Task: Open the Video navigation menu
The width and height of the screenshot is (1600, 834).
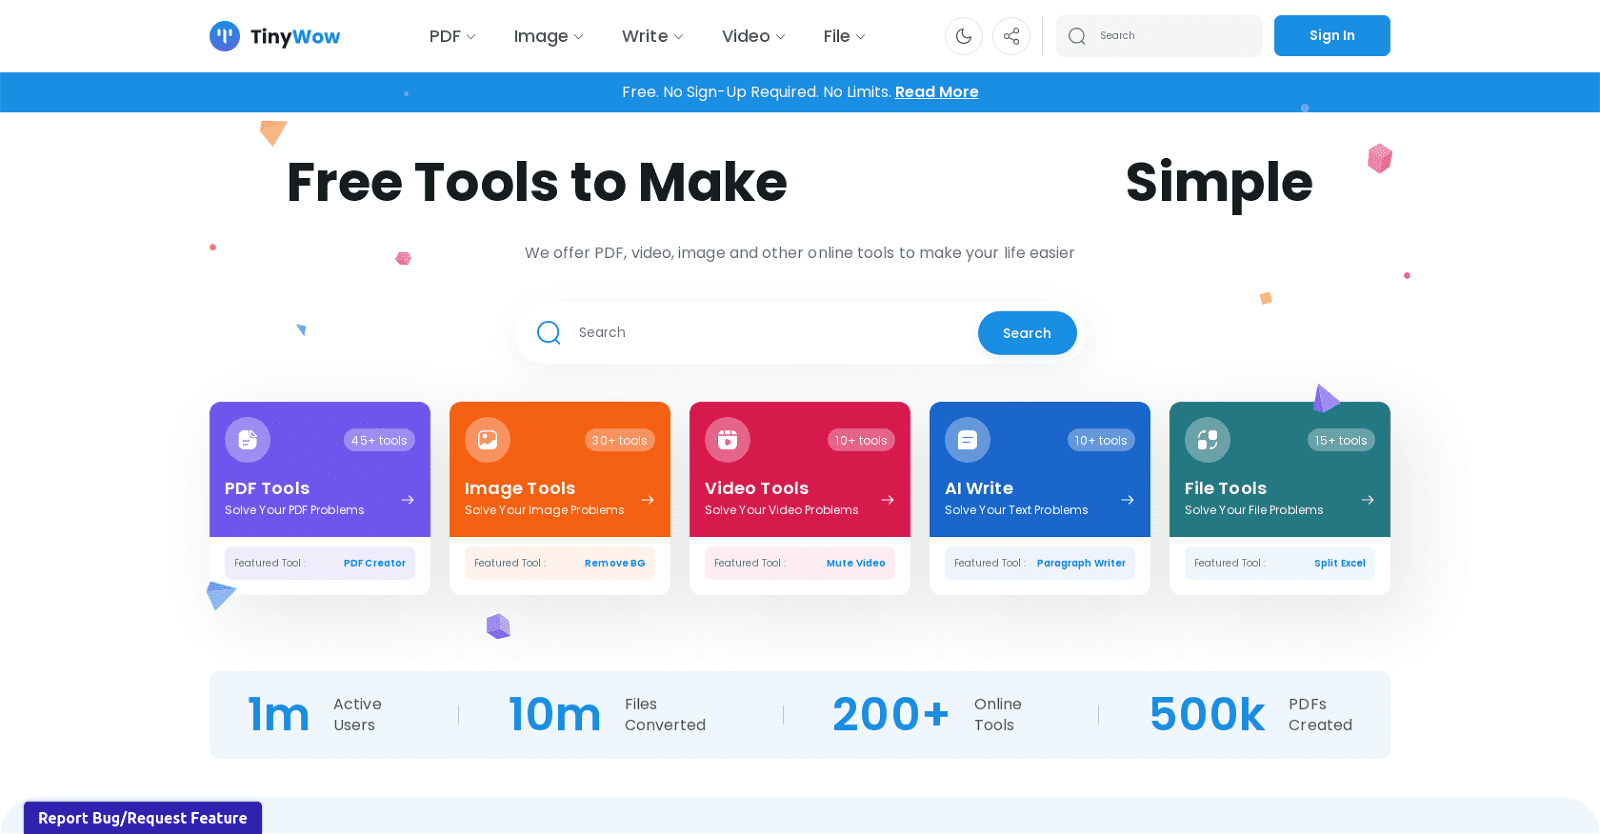Action: pos(753,36)
